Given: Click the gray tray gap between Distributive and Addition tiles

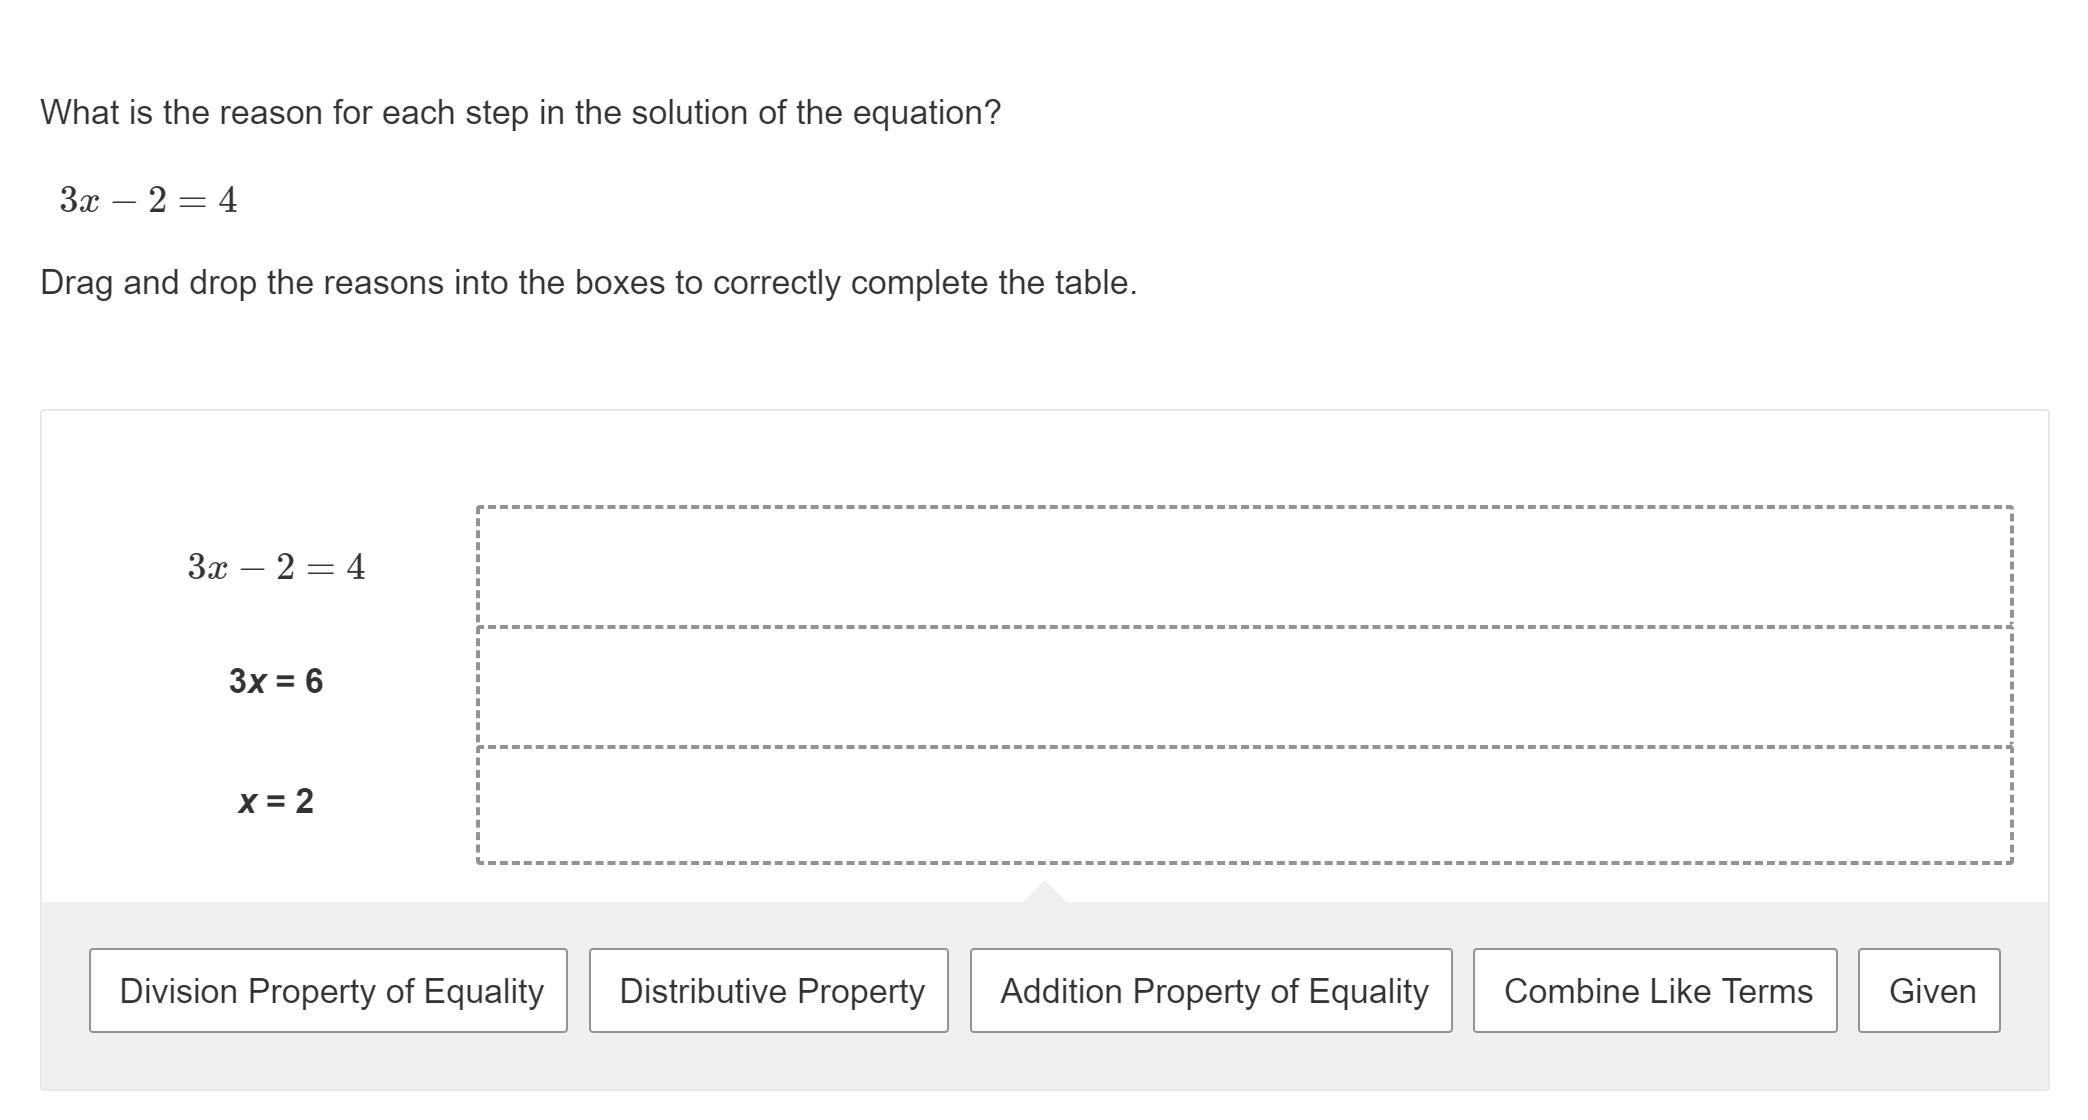Looking at the screenshot, I should click(959, 990).
